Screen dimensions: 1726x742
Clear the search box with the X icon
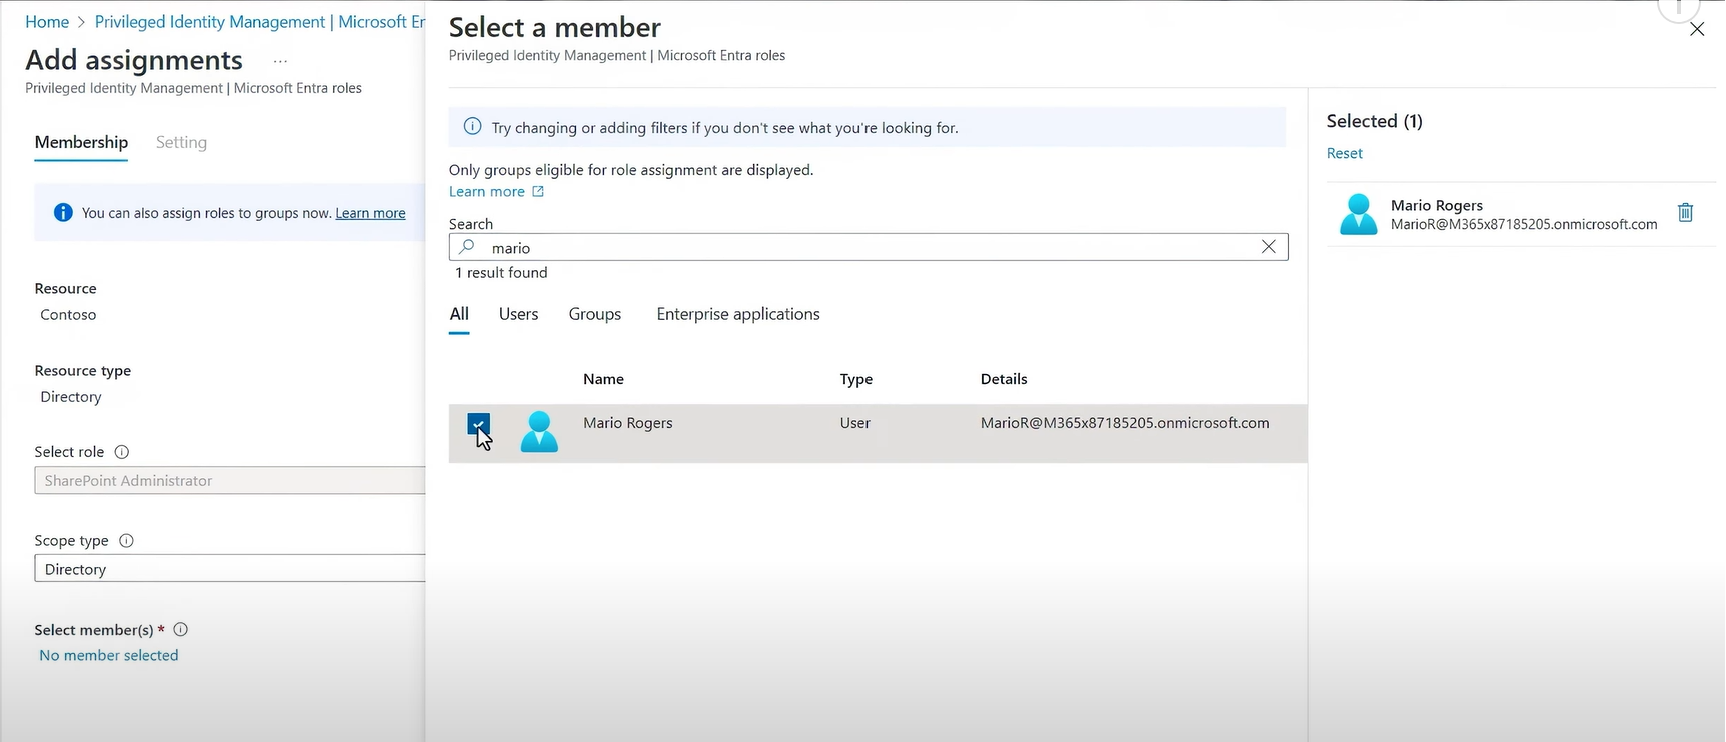point(1268,247)
